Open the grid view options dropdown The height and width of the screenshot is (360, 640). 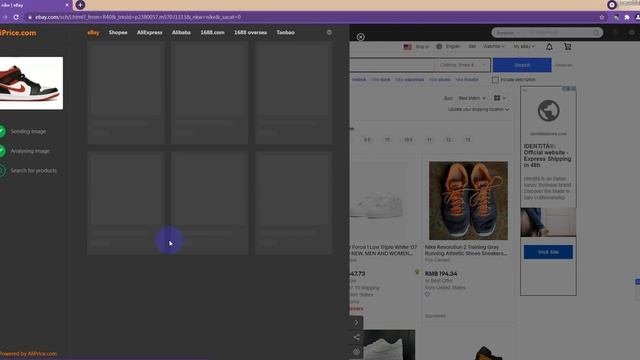(x=500, y=98)
